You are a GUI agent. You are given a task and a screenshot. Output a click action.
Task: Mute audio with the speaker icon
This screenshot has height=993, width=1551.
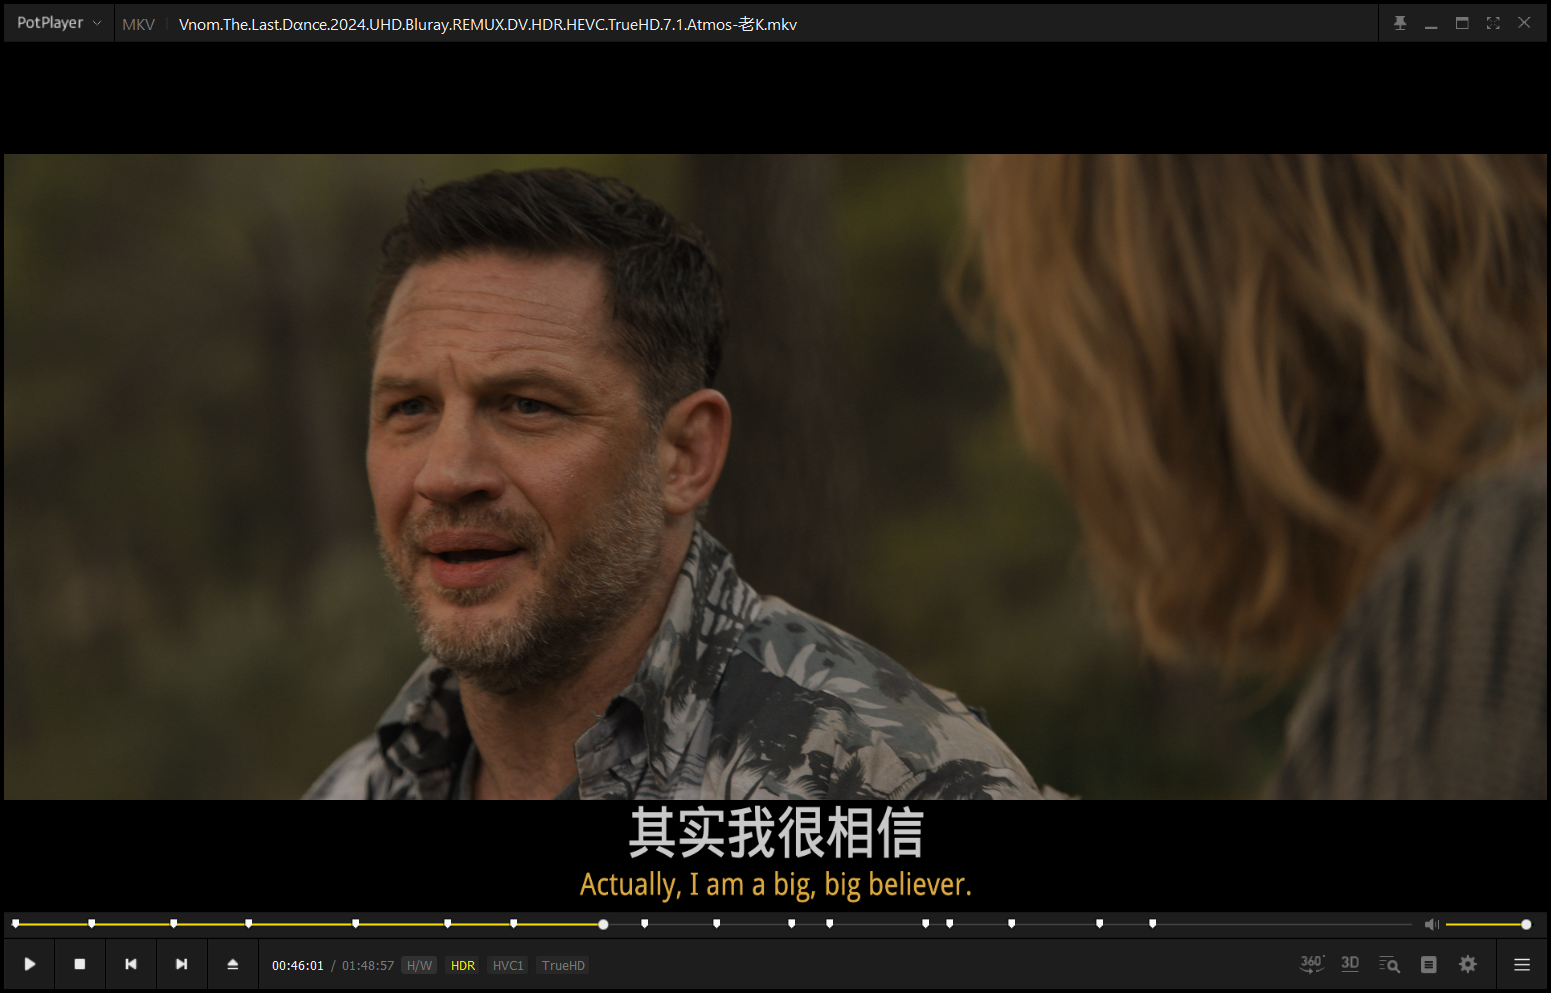[x=1431, y=924]
